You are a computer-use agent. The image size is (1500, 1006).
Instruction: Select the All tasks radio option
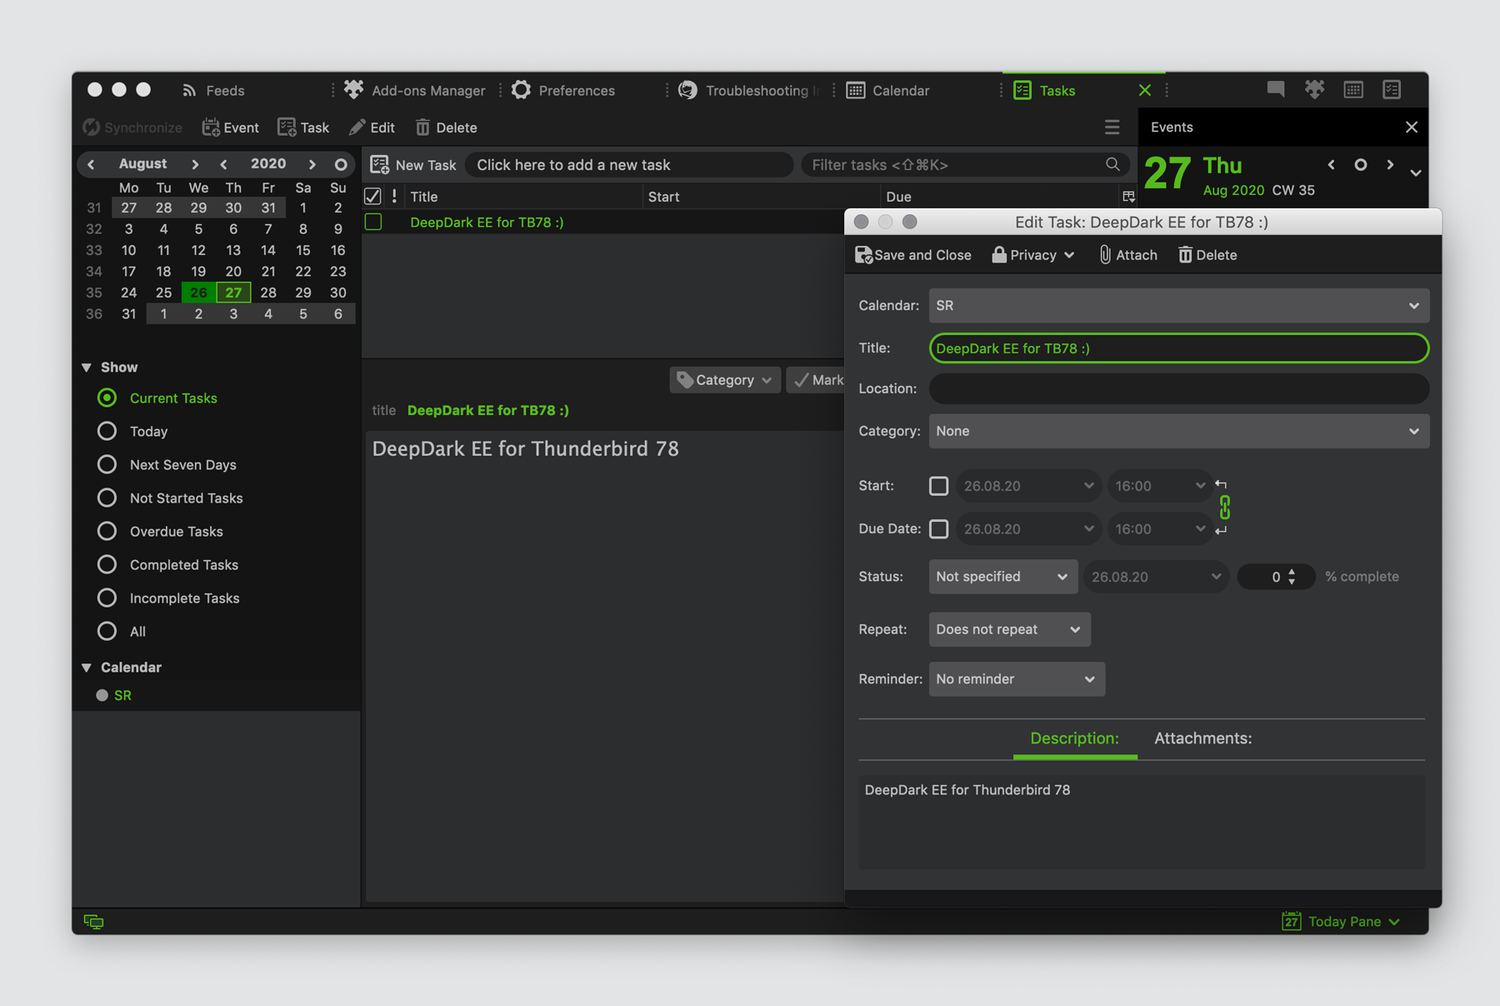[x=107, y=631]
